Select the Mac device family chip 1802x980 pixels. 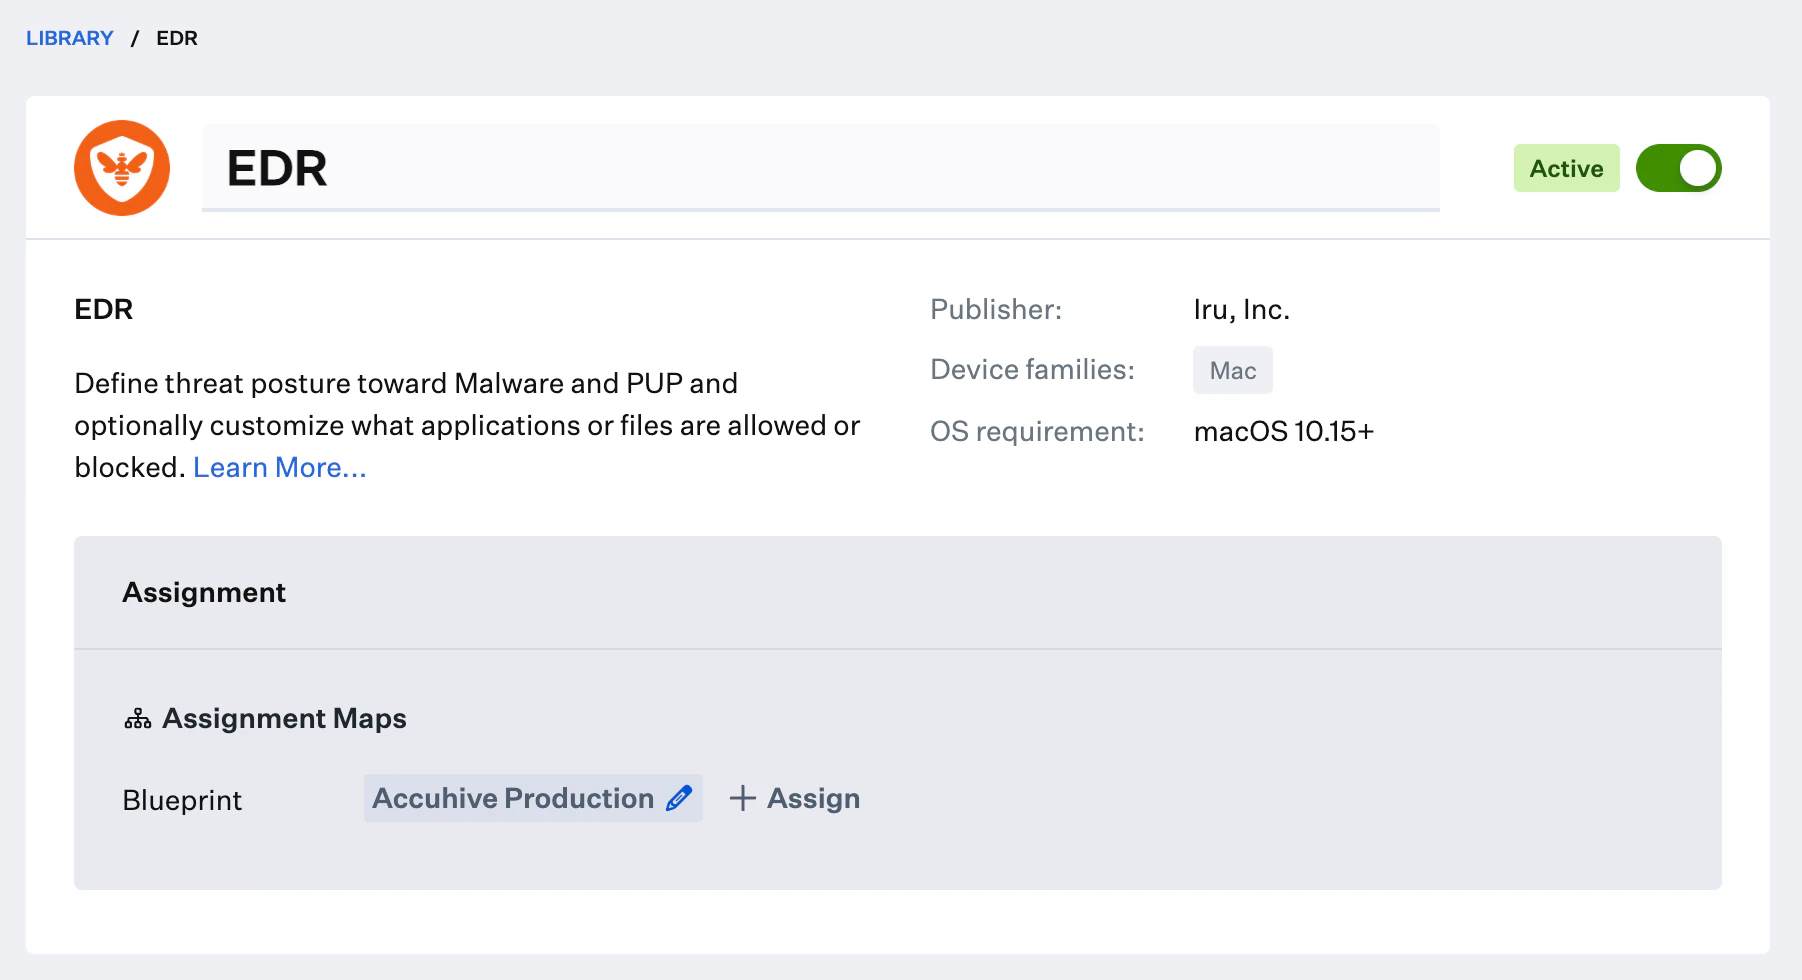pyautogui.click(x=1232, y=370)
